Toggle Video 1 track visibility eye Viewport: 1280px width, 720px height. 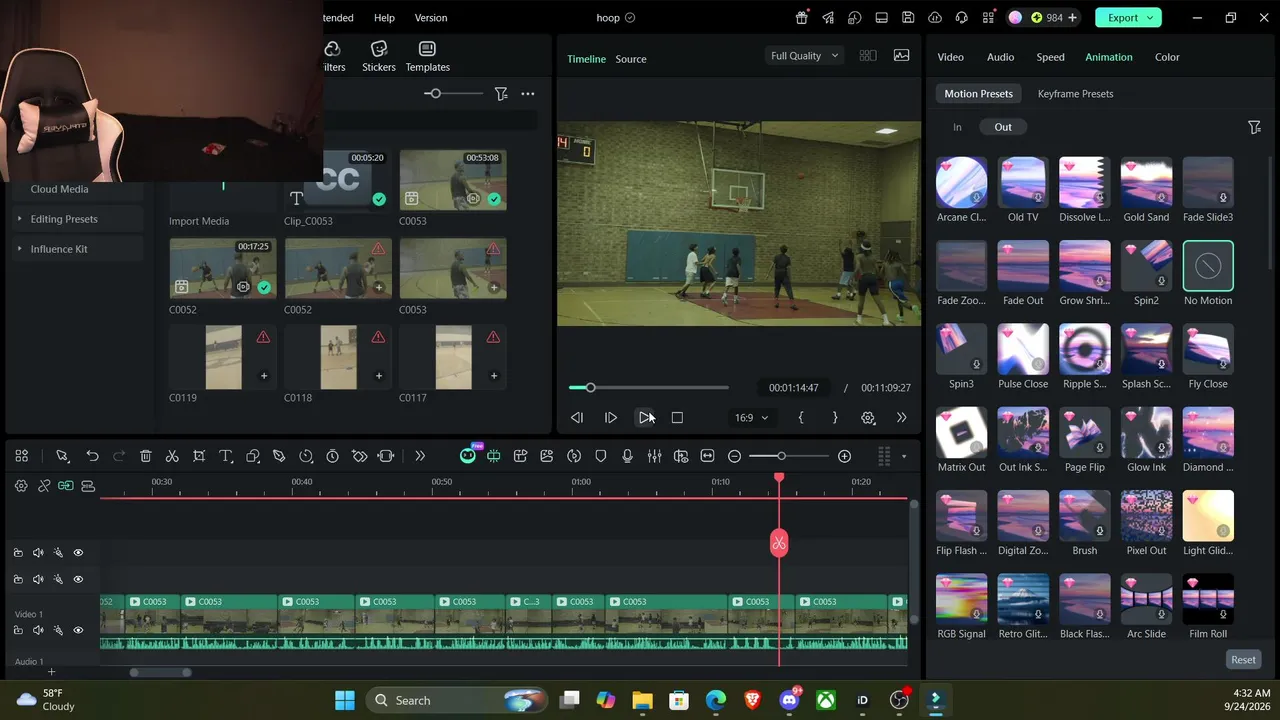coord(78,630)
